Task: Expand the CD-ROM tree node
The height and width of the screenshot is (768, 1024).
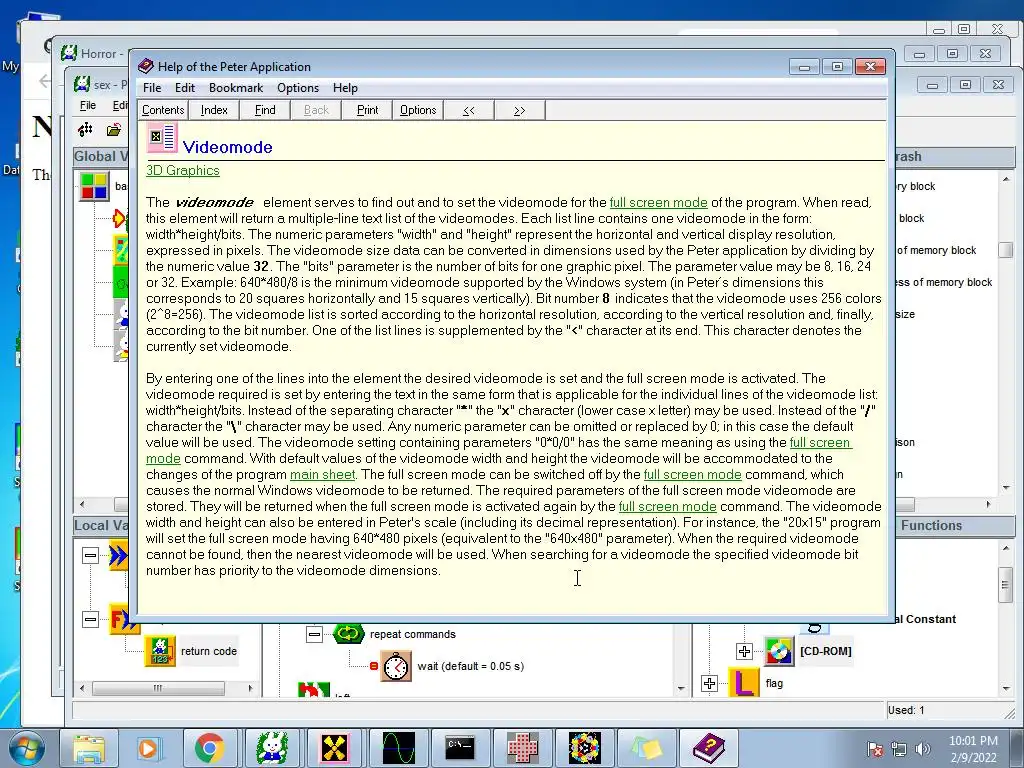Action: click(x=744, y=651)
